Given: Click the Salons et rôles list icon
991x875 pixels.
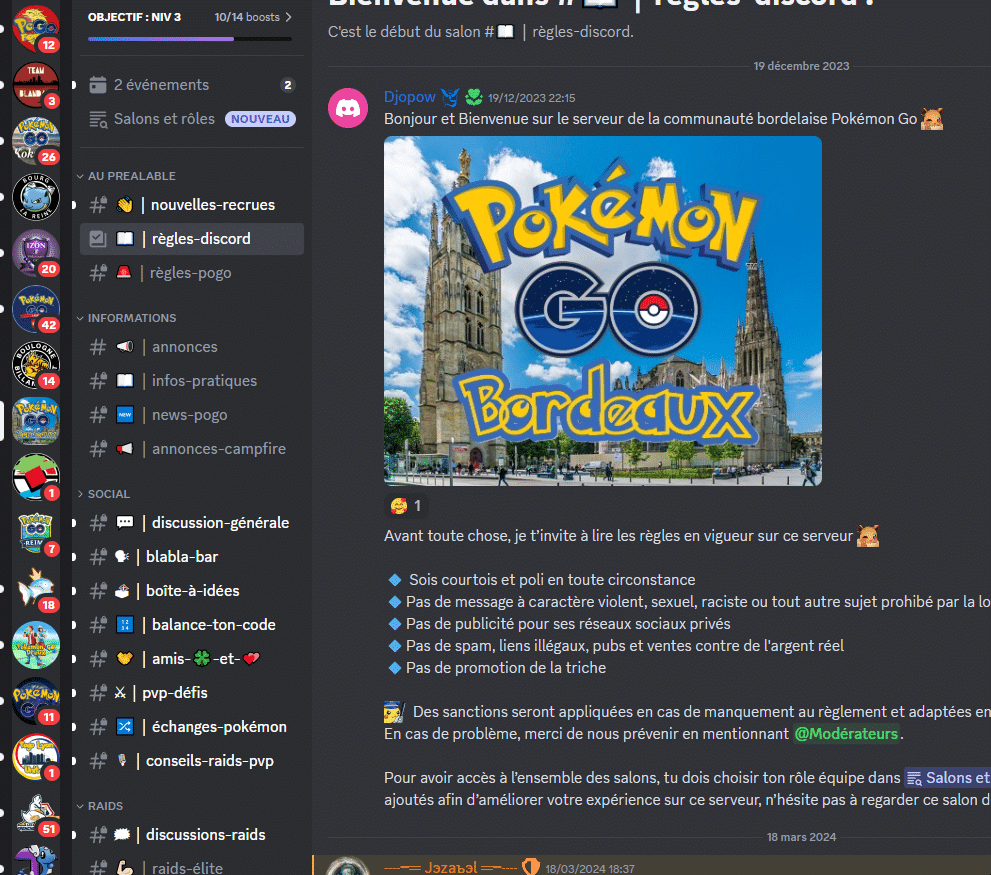Looking at the screenshot, I should click(98, 119).
